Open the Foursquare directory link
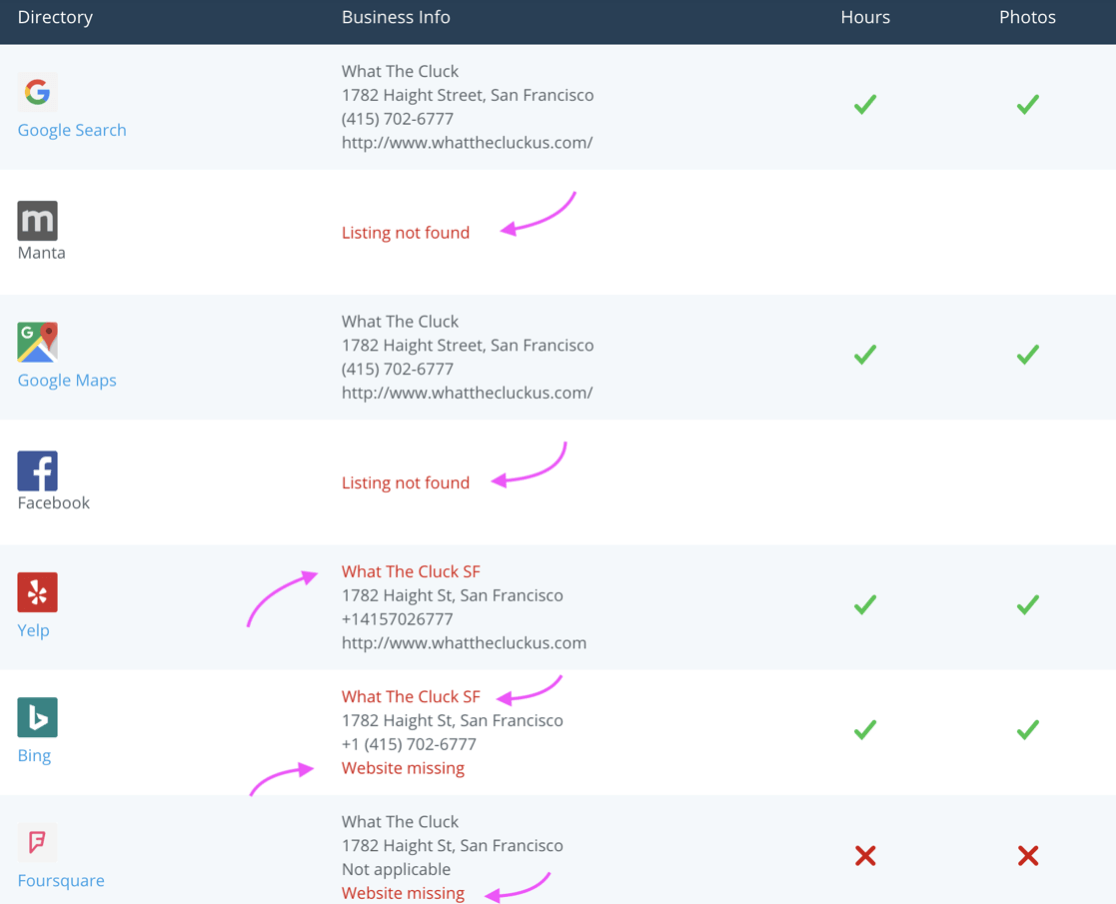The height and width of the screenshot is (904, 1116). pyautogui.click(x=60, y=881)
